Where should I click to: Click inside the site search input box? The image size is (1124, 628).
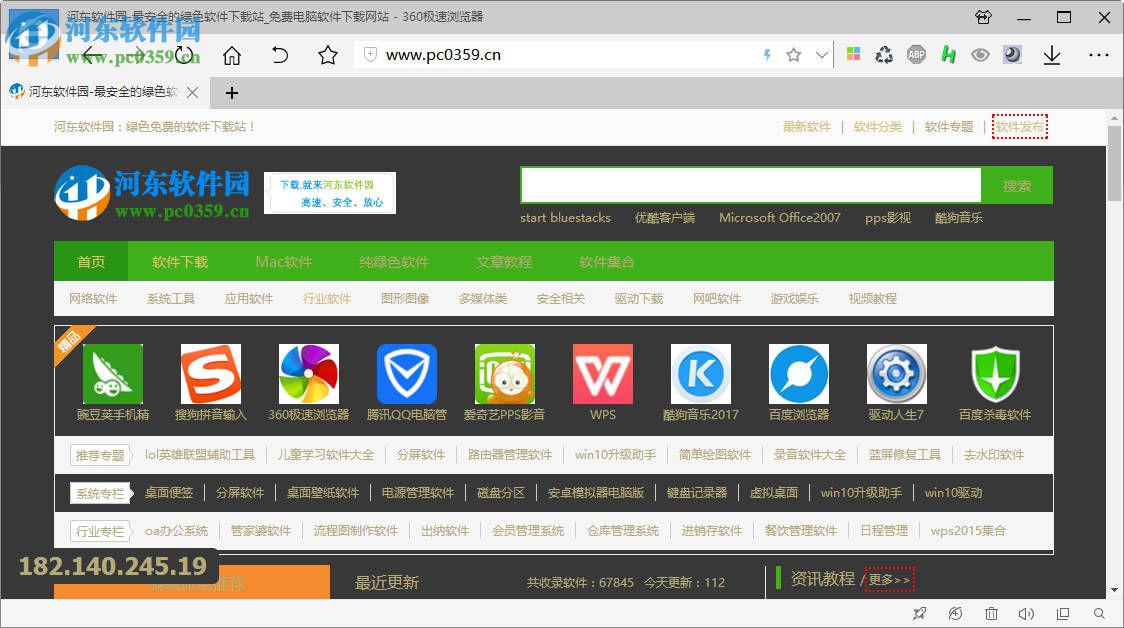coord(750,185)
